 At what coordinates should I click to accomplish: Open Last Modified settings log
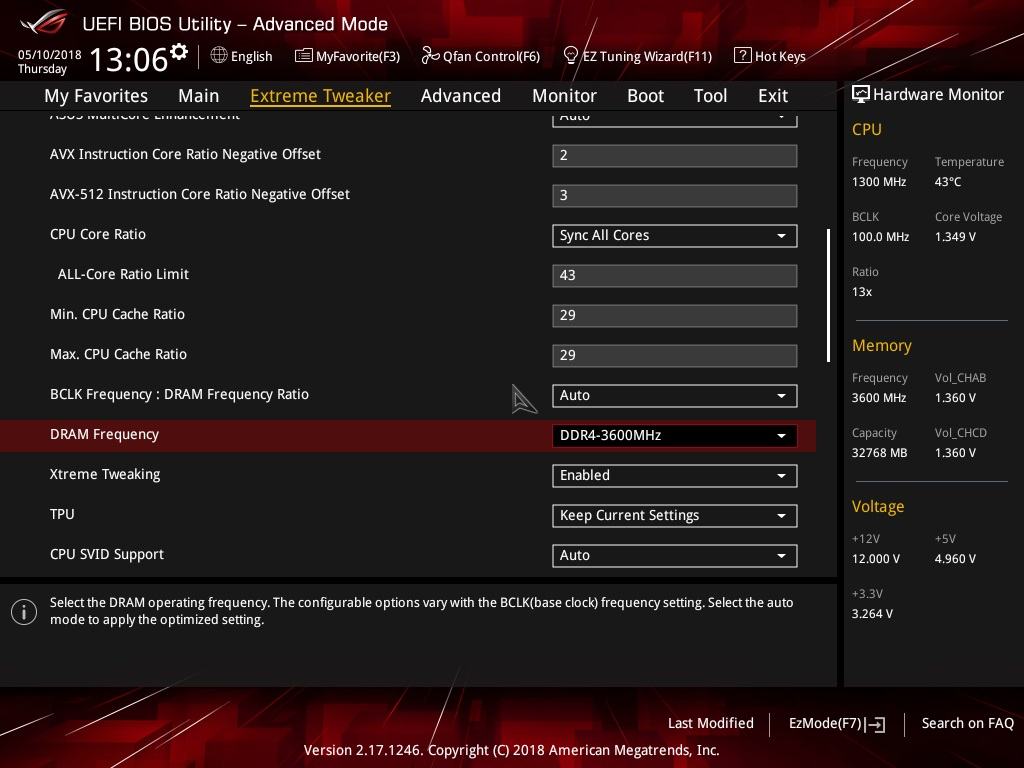pos(711,723)
